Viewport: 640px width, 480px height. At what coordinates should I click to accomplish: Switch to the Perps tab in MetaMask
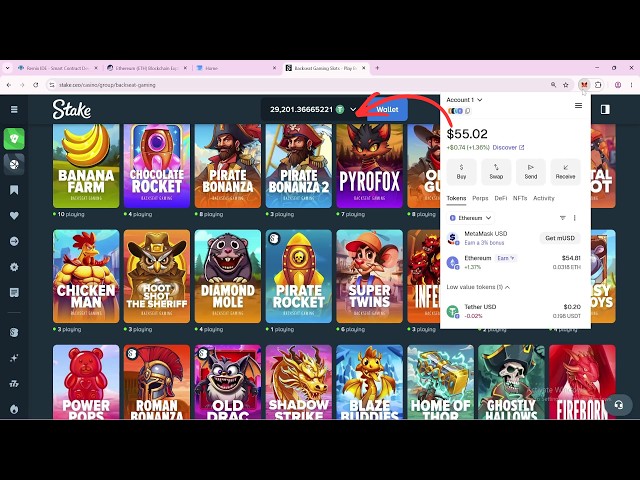tap(480, 198)
